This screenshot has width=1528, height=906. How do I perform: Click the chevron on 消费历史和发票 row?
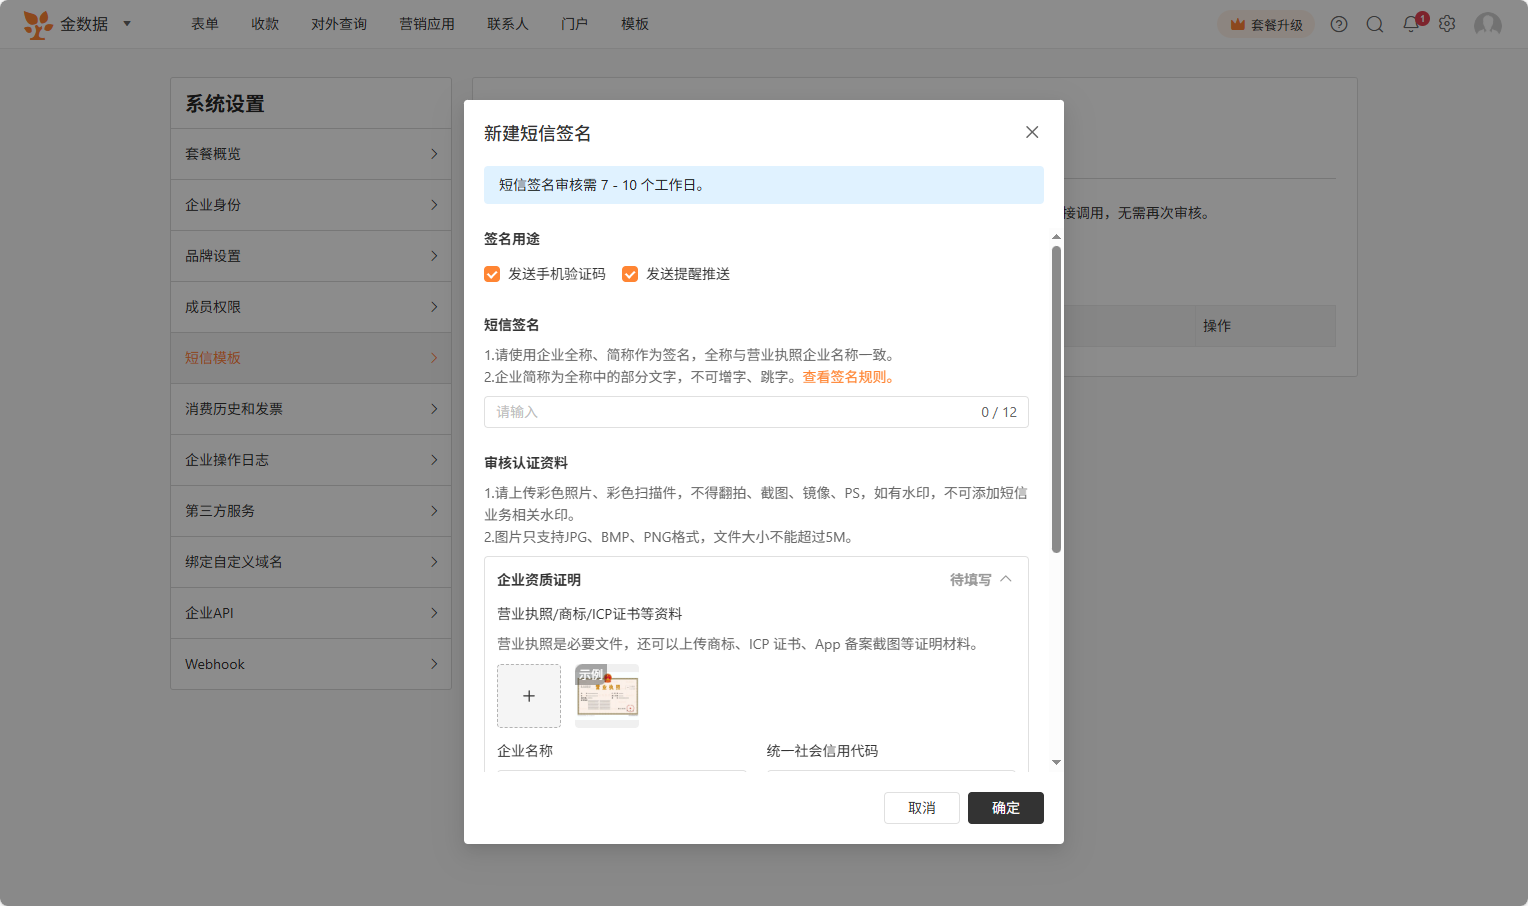[434, 409]
